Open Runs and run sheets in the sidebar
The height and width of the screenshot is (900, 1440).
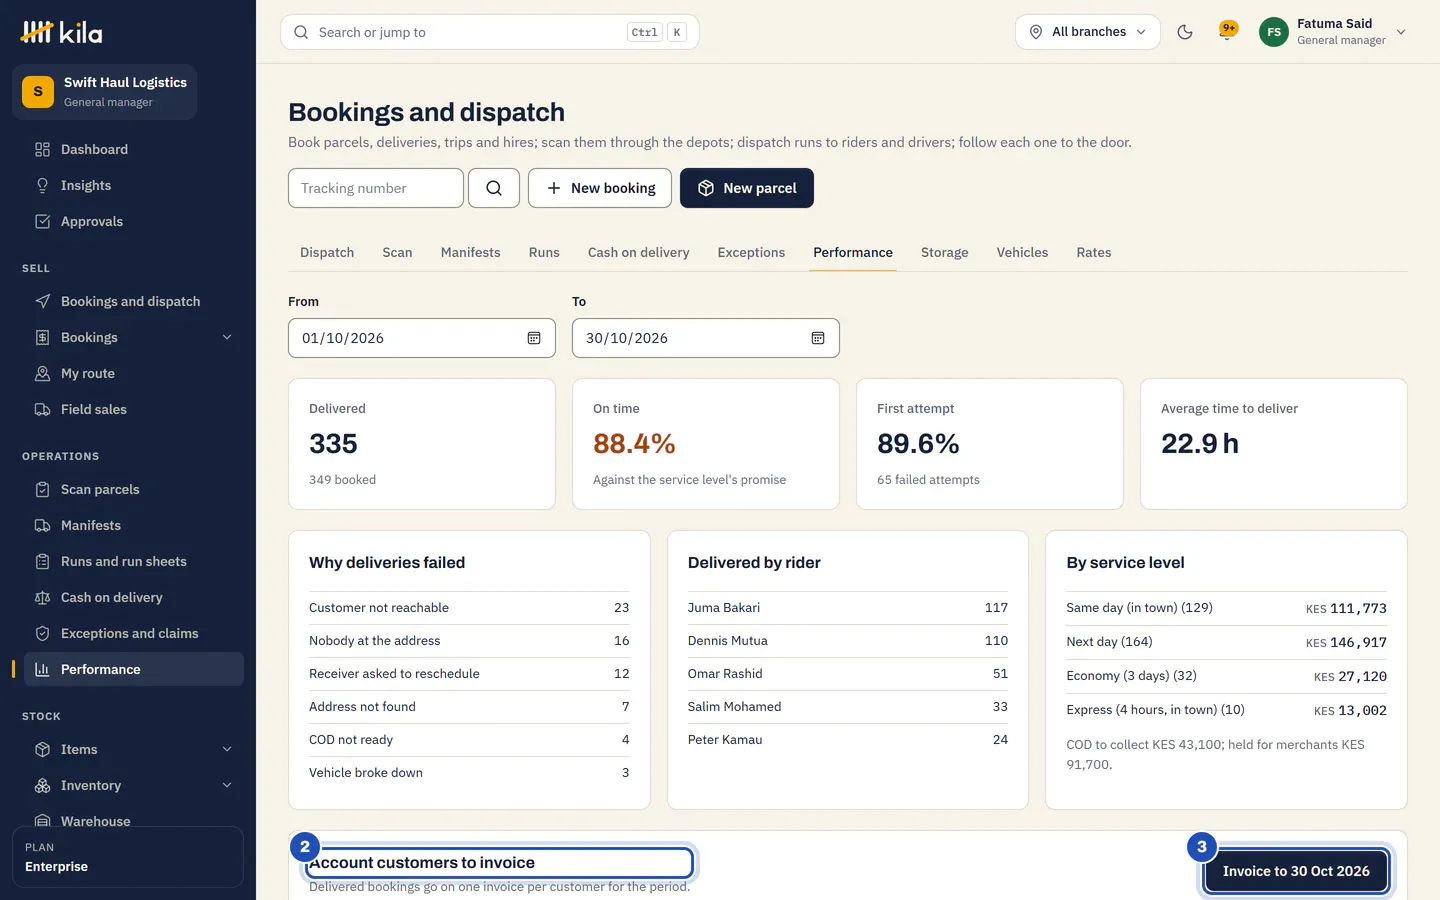click(134, 561)
